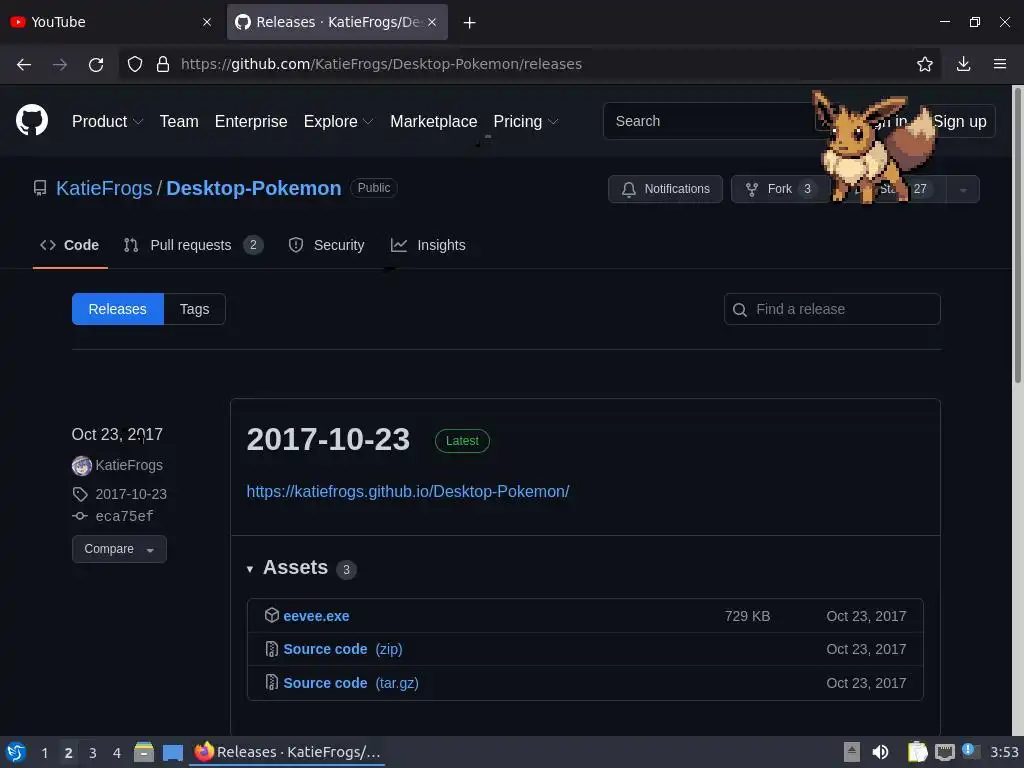Reload the current page

96,64
